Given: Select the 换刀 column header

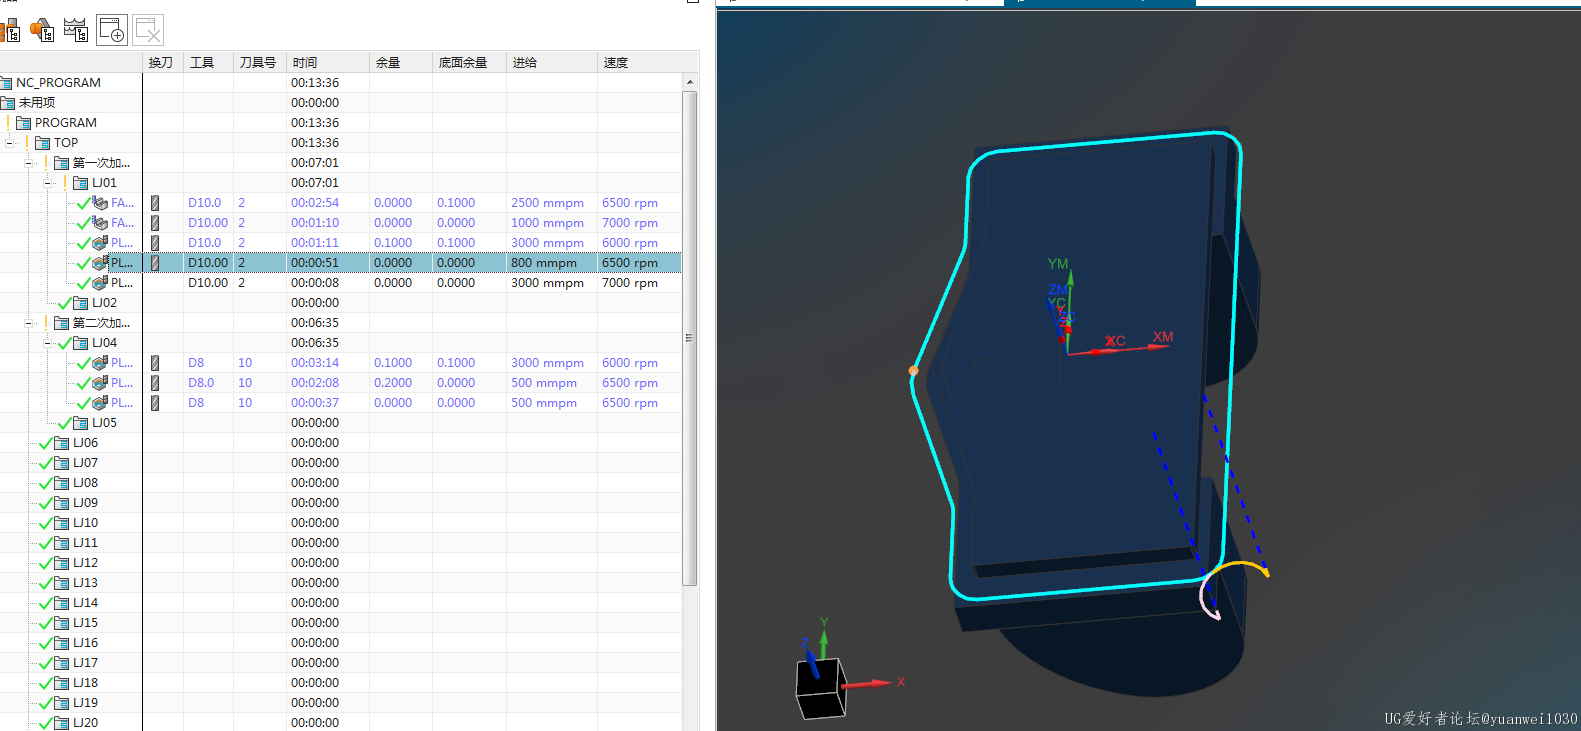Looking at the screenshot, I should coord(163,62).
